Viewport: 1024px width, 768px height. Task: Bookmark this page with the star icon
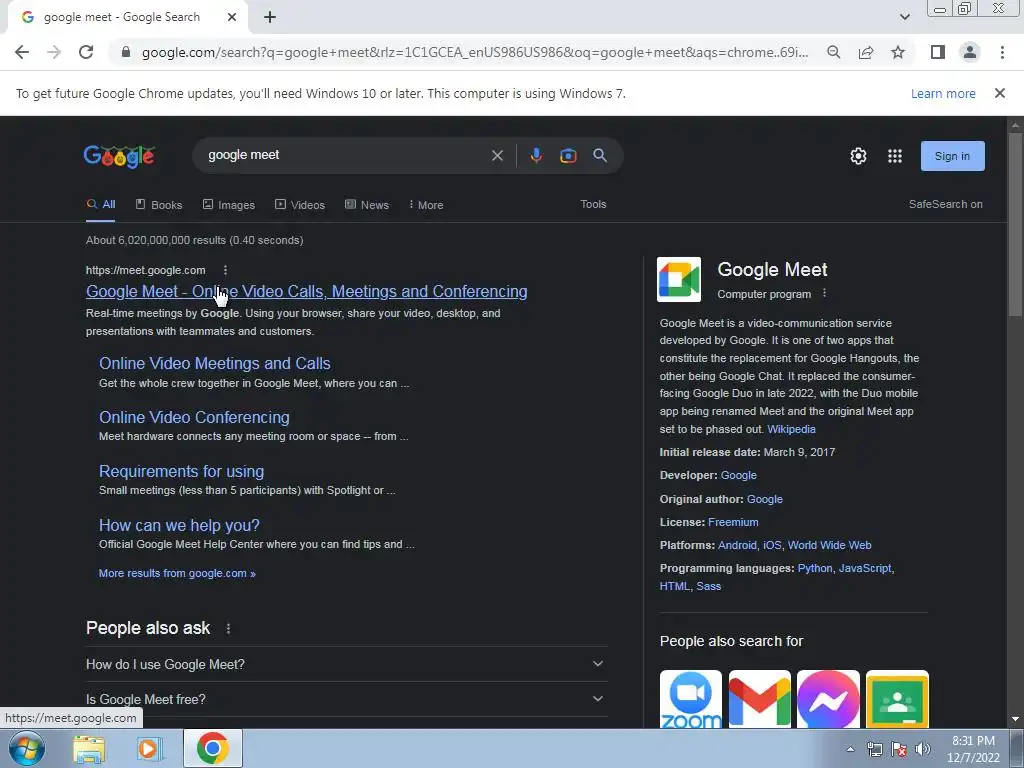[898, 52]
